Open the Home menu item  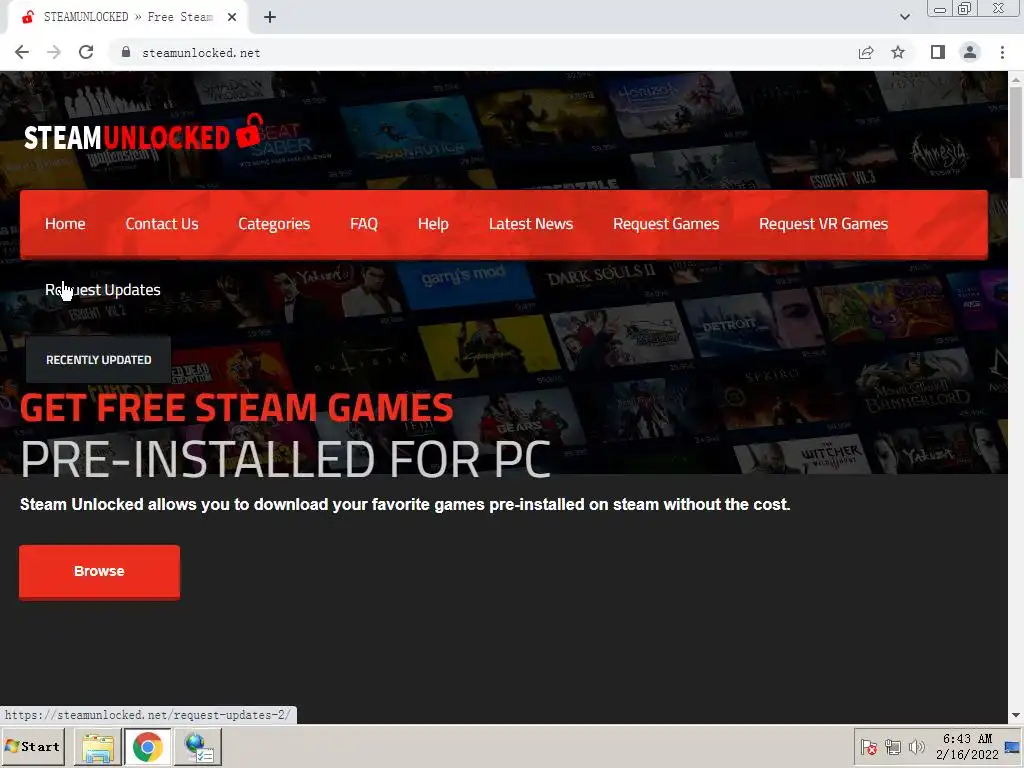point(65,224)
